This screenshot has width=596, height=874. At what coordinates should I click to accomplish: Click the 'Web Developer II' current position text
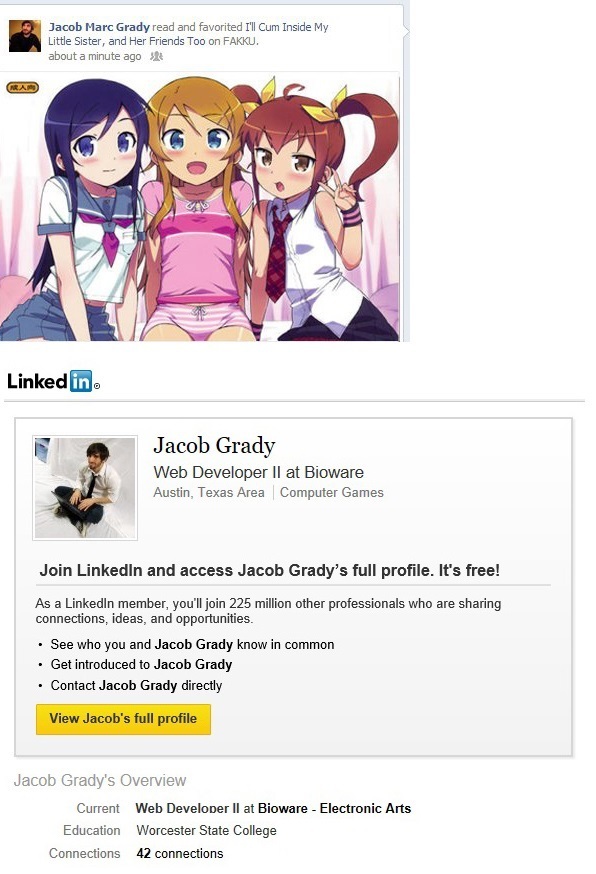[x=187, y=808]
